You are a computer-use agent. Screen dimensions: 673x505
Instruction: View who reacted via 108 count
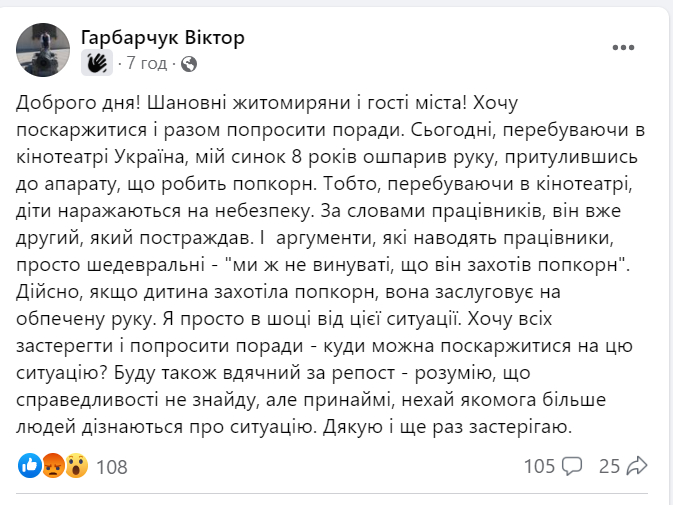[x=111, y=466]
